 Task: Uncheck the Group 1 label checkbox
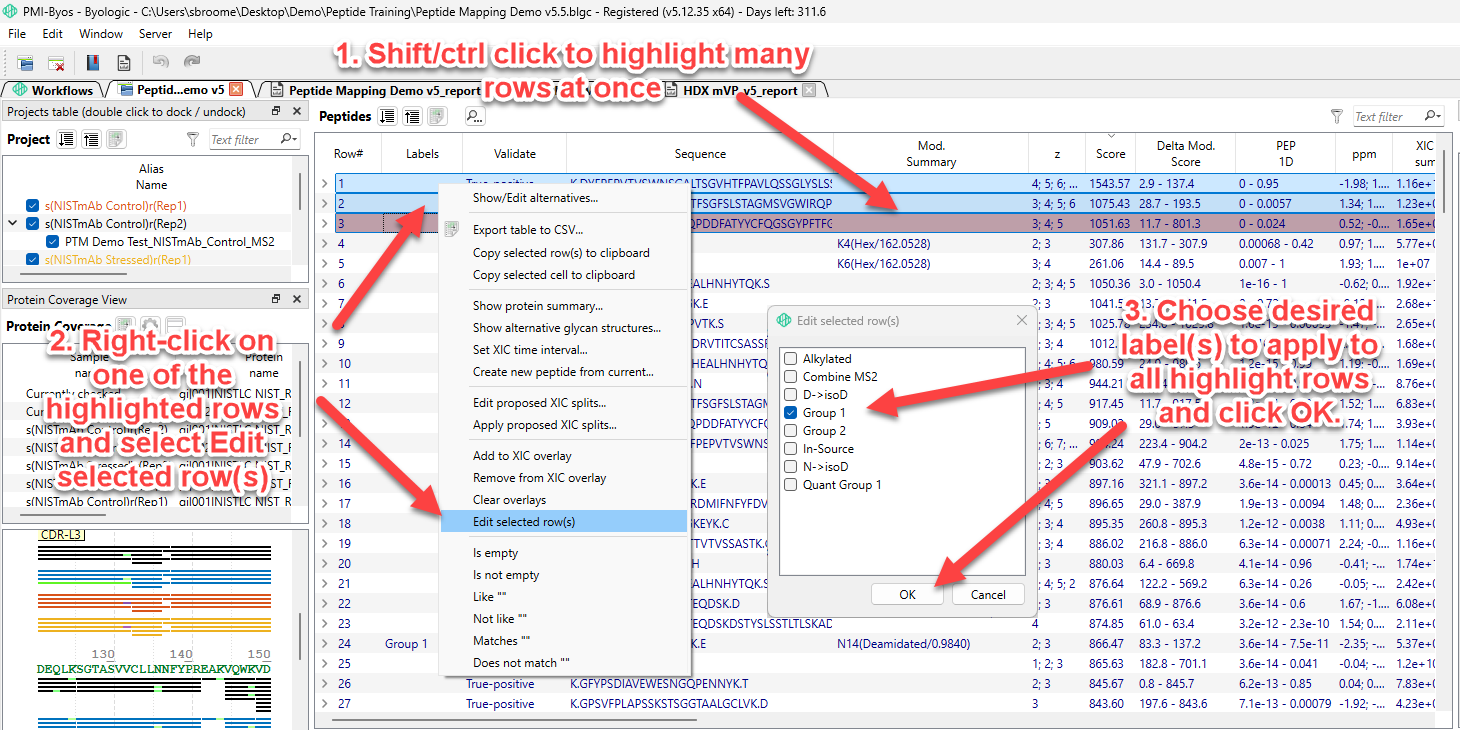[x=791, y=413]
